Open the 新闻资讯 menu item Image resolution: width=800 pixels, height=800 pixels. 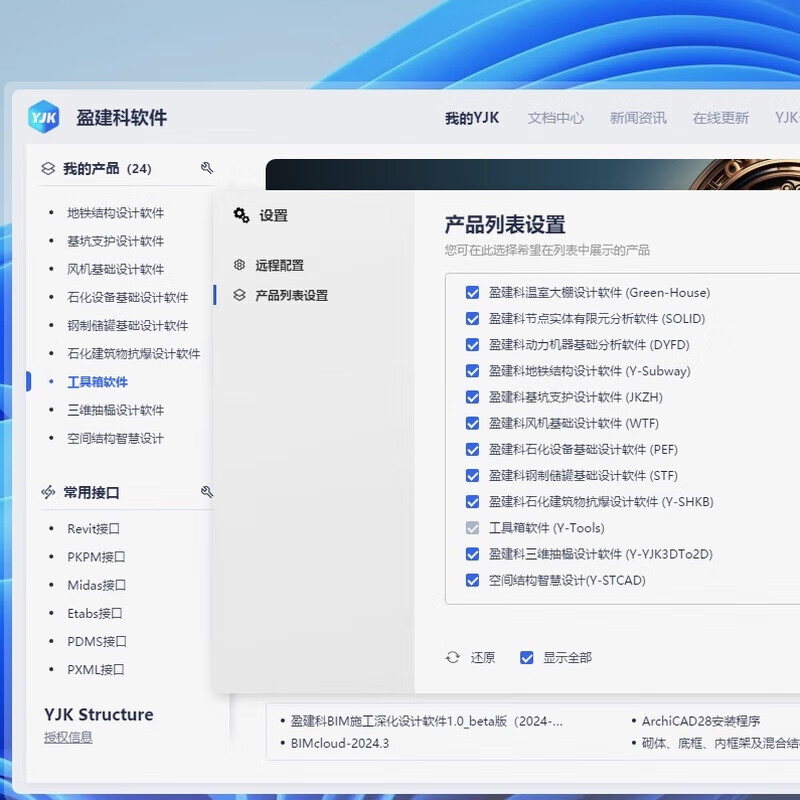tap(640, 117)
